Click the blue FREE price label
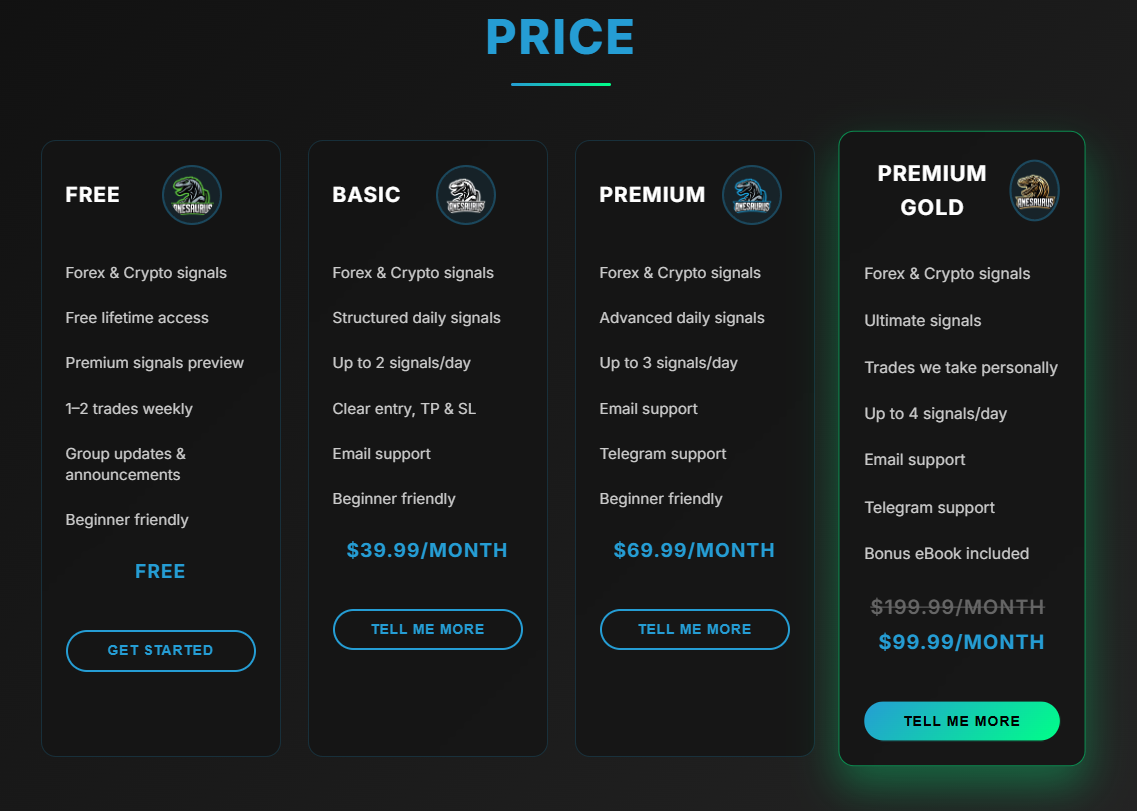Screen dimensions: 1137x811 coord(160,572)
